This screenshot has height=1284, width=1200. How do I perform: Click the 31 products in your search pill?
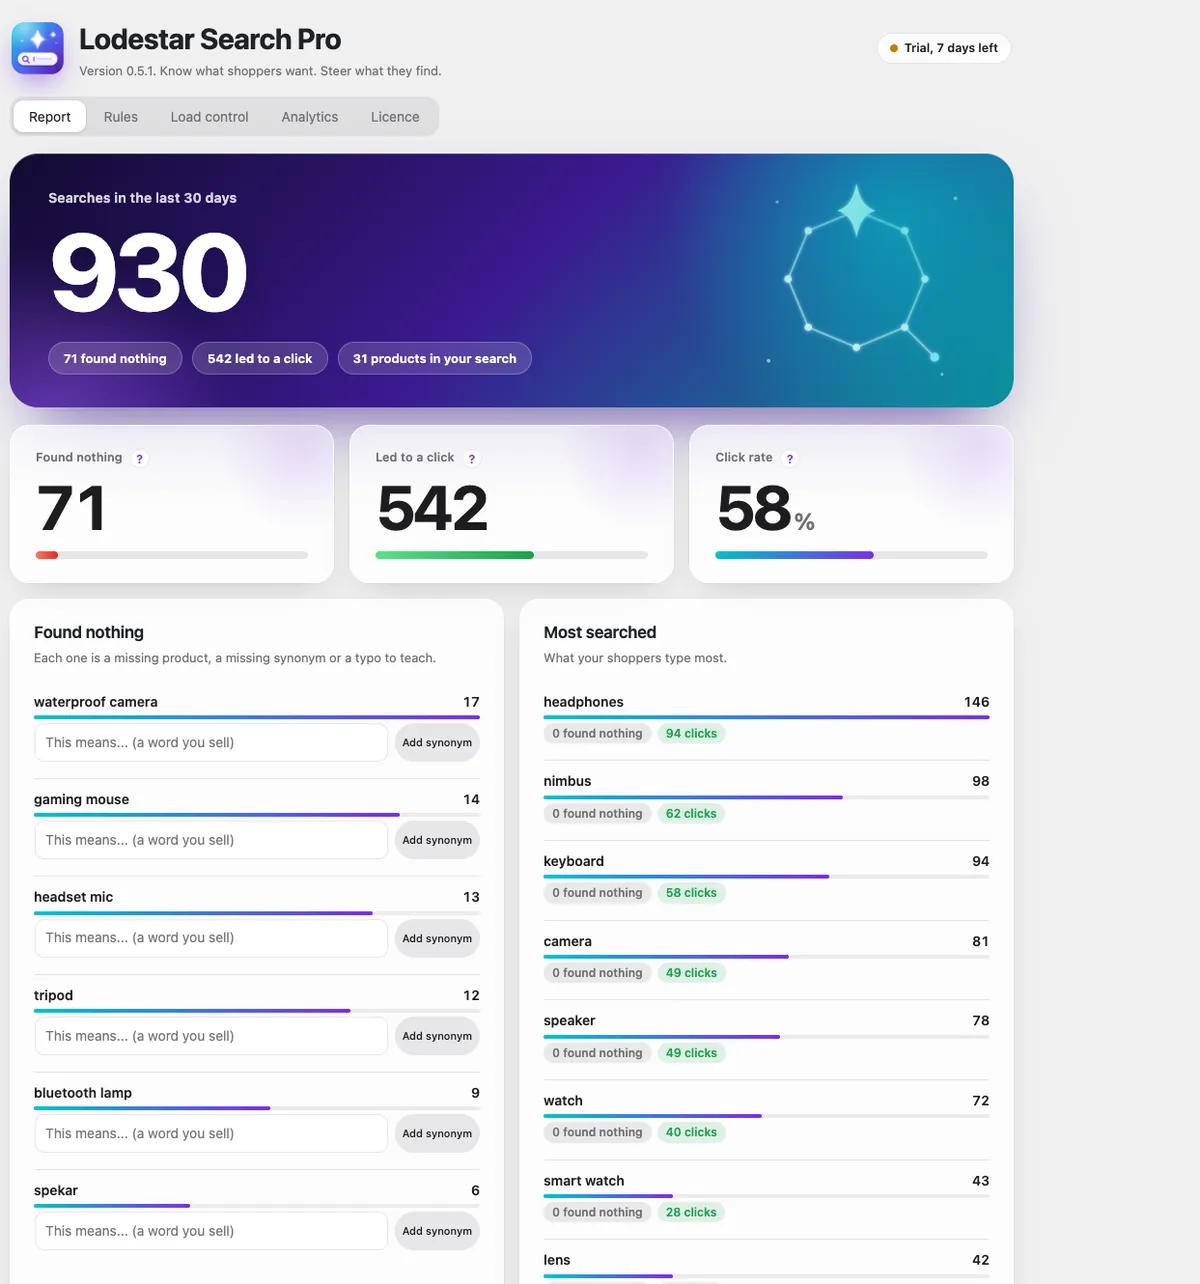coord(435,358)
